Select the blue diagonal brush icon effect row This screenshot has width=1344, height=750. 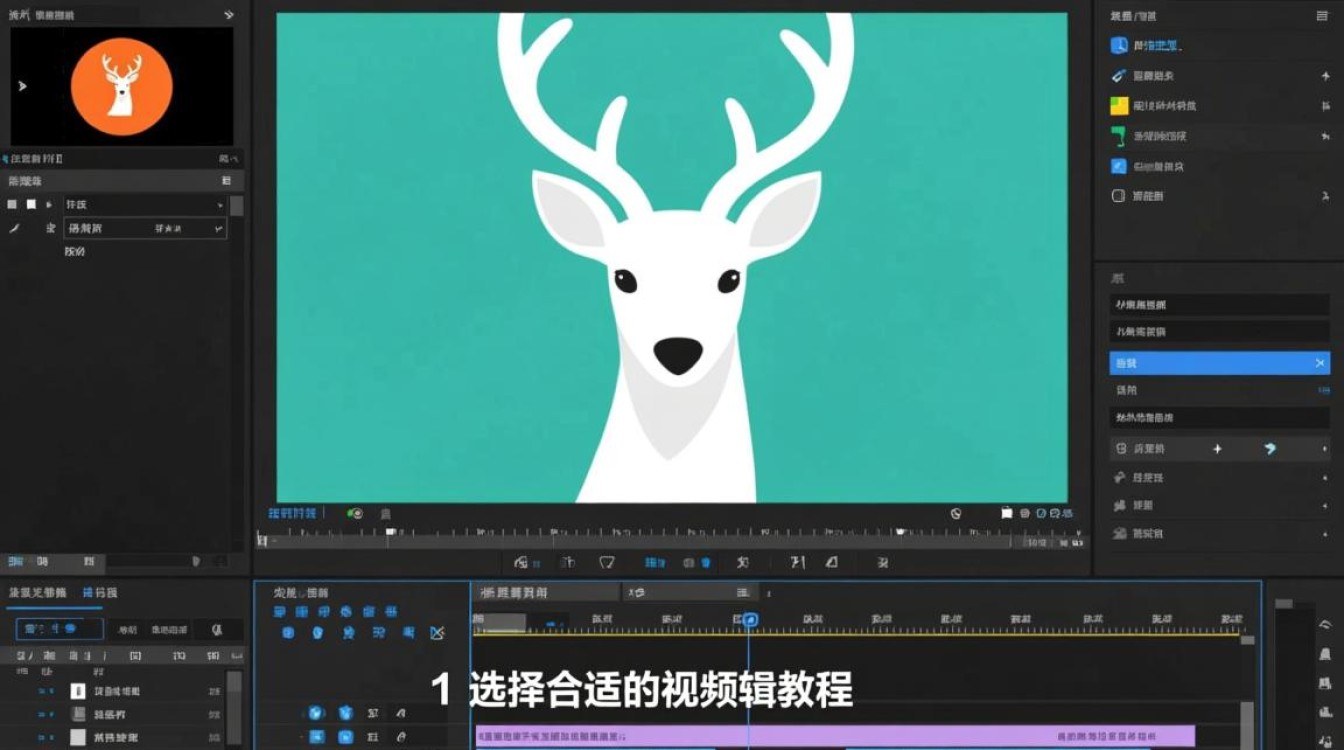pyautogui.click(x=1220, y=76)
